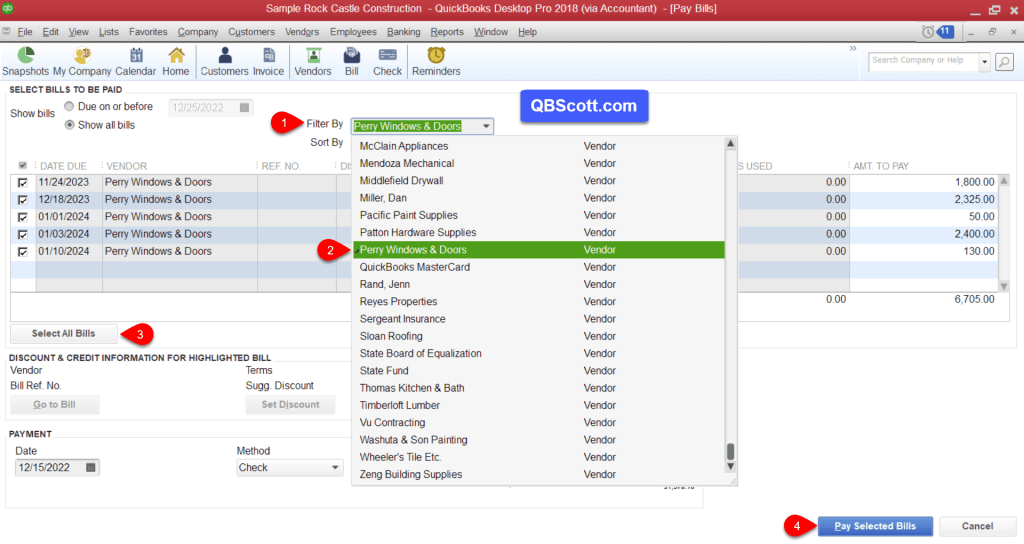Cancel the Pay Bills window
Screen dimensions: 1024x544
pyautogui.click(x=977, y=526)
